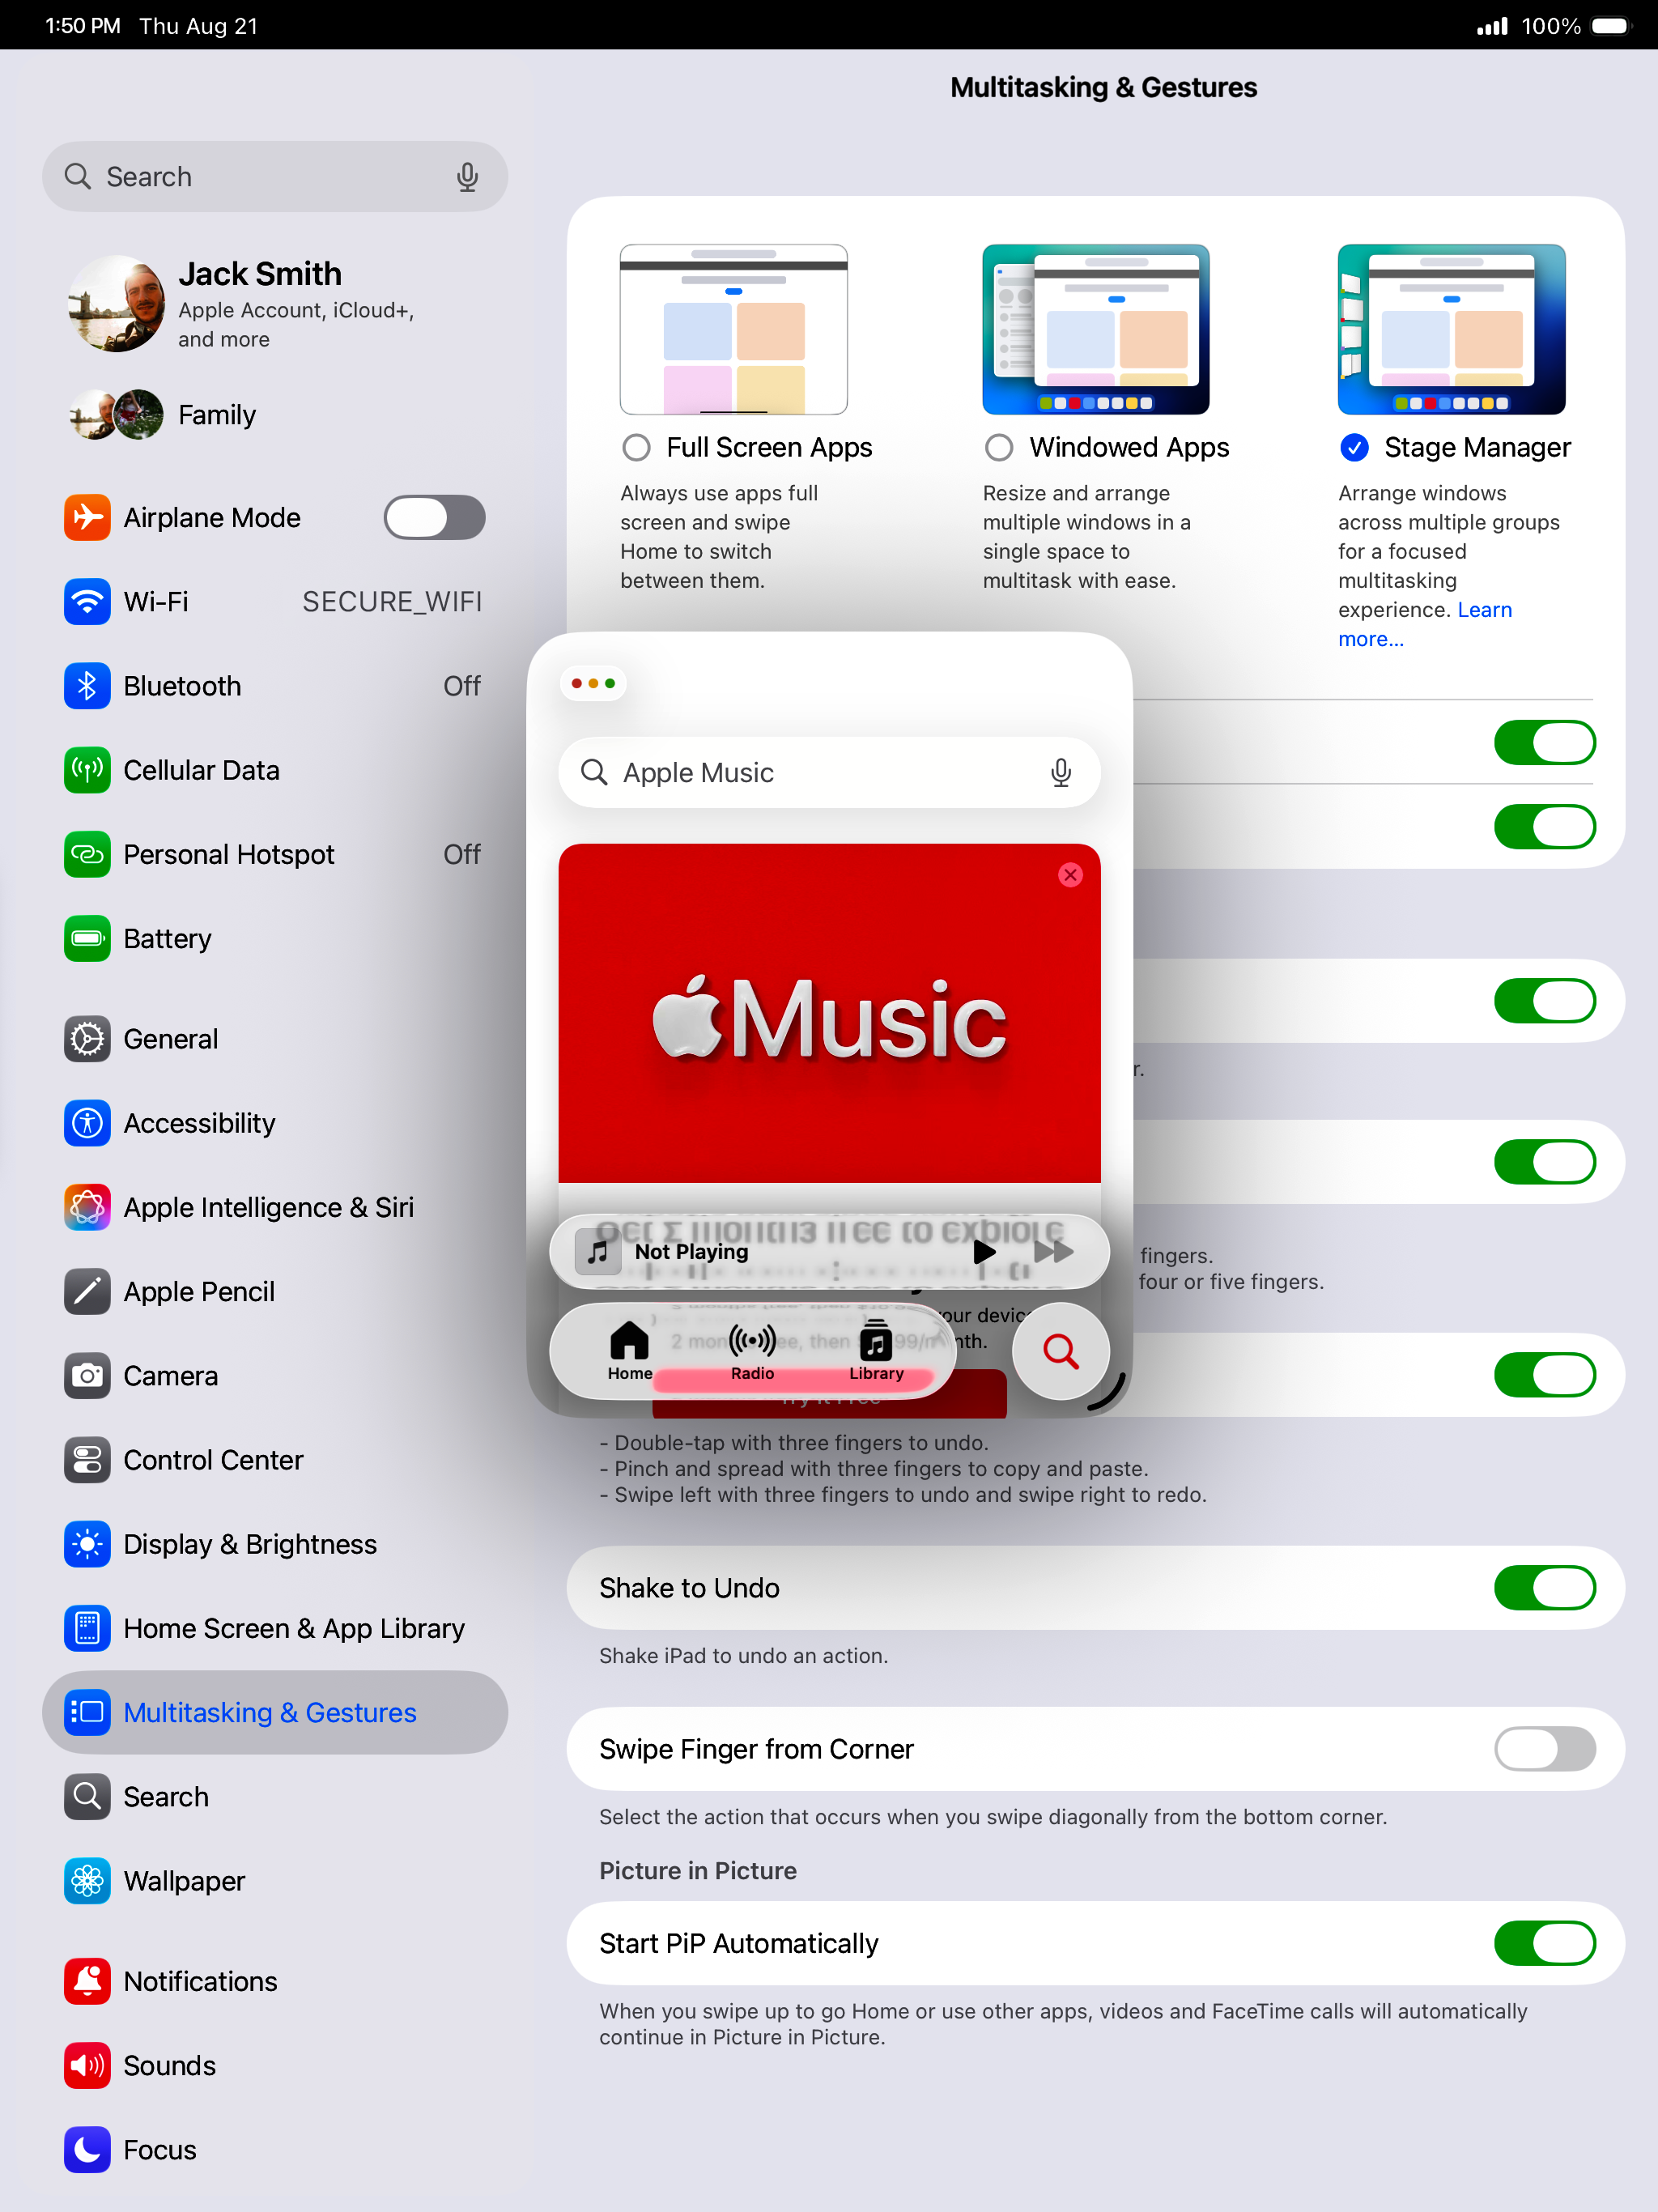Image resolution: width=1658 pixels, height=2212 pixels.
Task: Open window controls dots in Music window
Action: (593, 684)
